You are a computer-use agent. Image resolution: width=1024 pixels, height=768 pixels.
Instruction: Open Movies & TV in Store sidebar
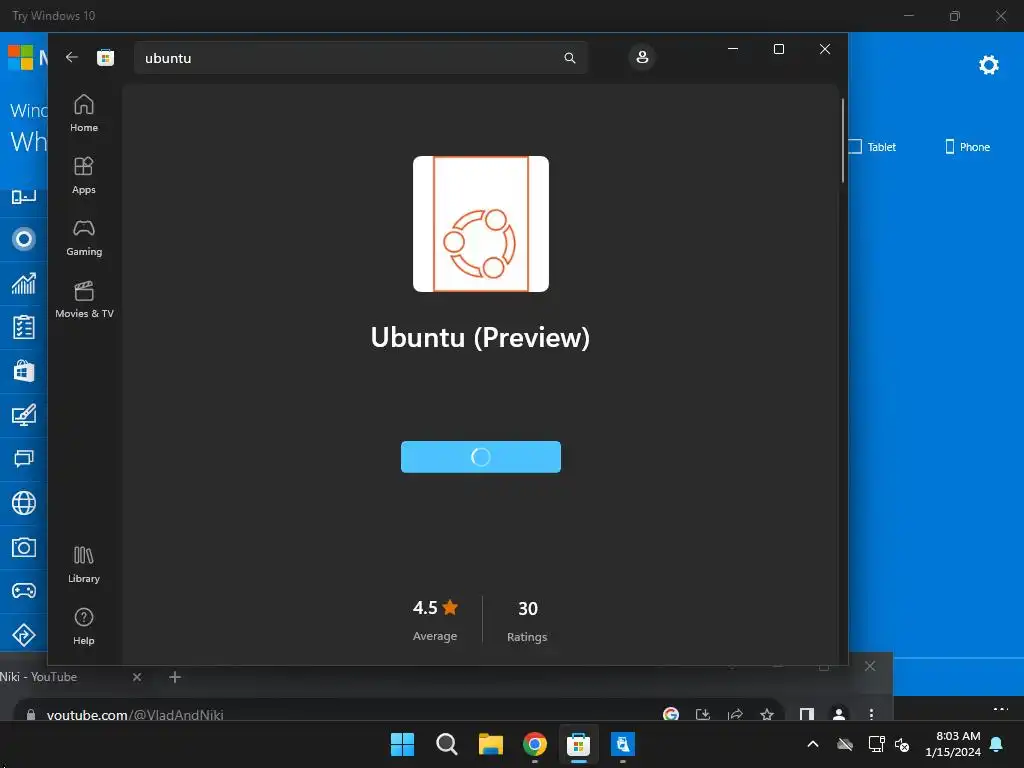[84, 299]
